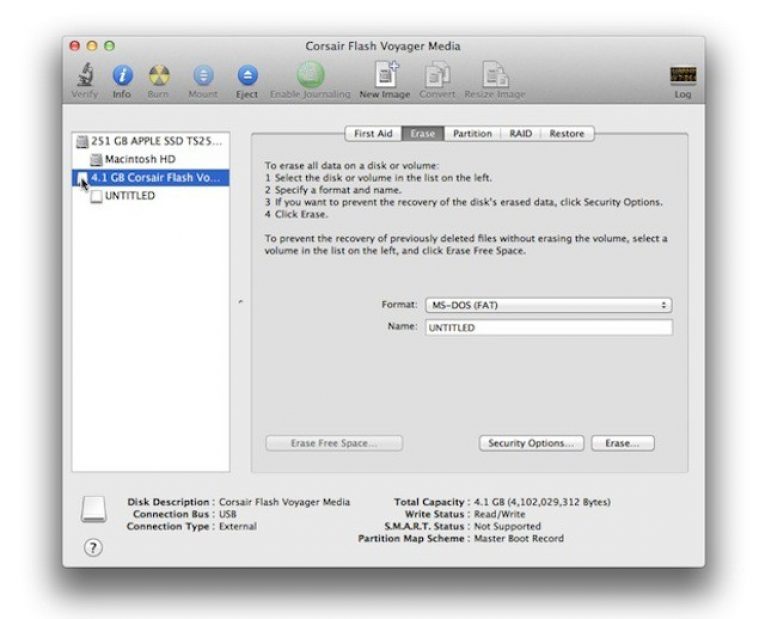Select the Erase tab

click(x=423, y=134)
